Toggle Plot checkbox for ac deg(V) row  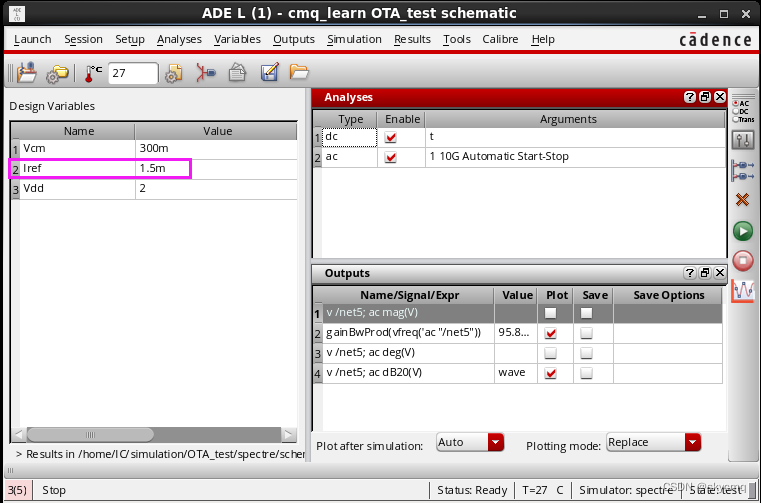pyautogui.click(x=550, y=353)
